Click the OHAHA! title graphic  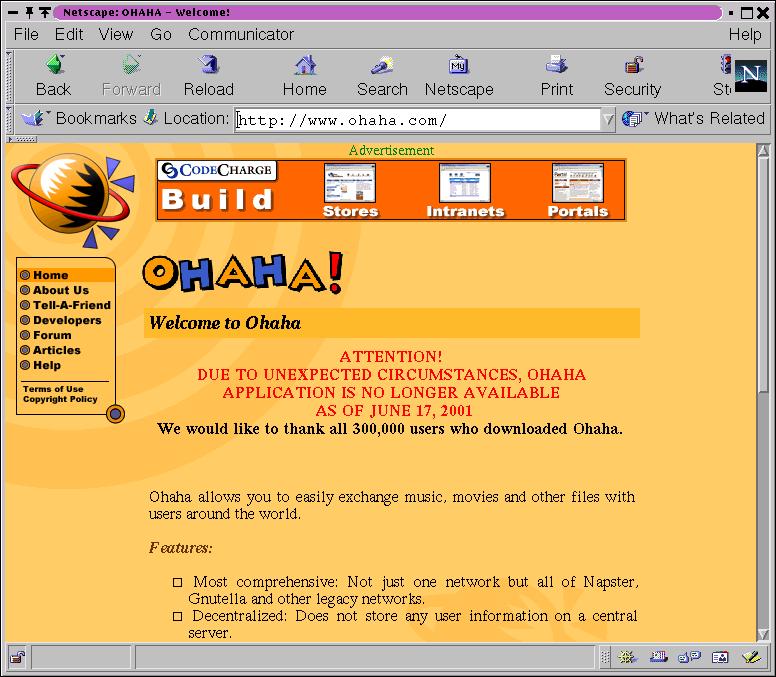[x=243, y=272]
